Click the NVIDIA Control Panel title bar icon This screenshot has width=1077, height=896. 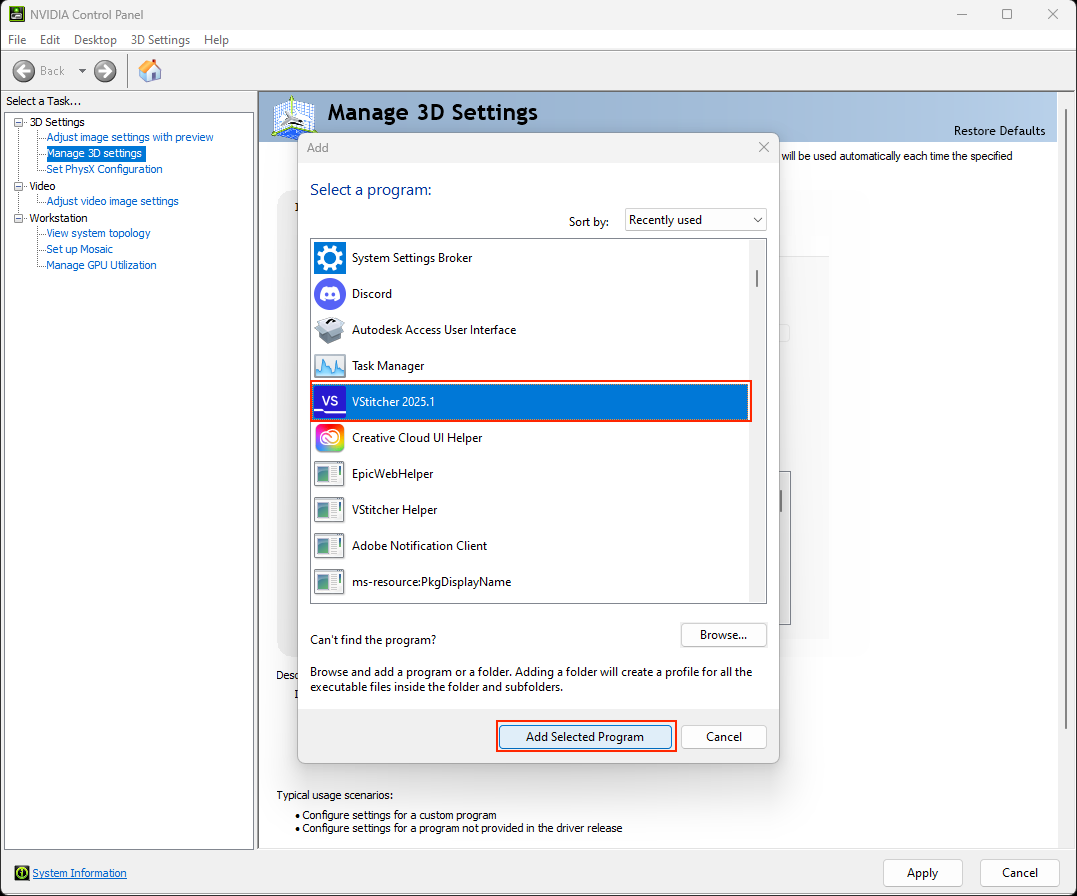tap(16, 14)
